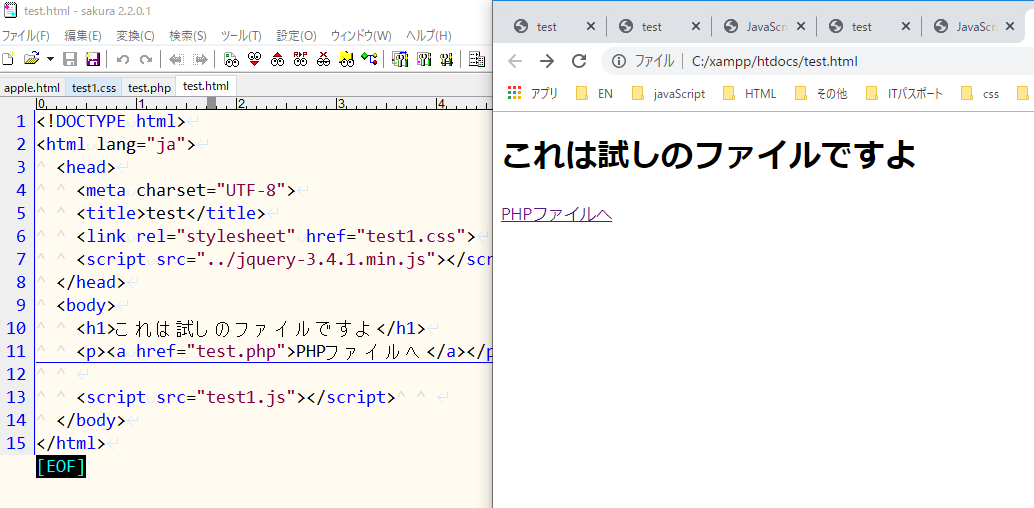
Task: Select the test.html editor tab
Action: [206, 86]
